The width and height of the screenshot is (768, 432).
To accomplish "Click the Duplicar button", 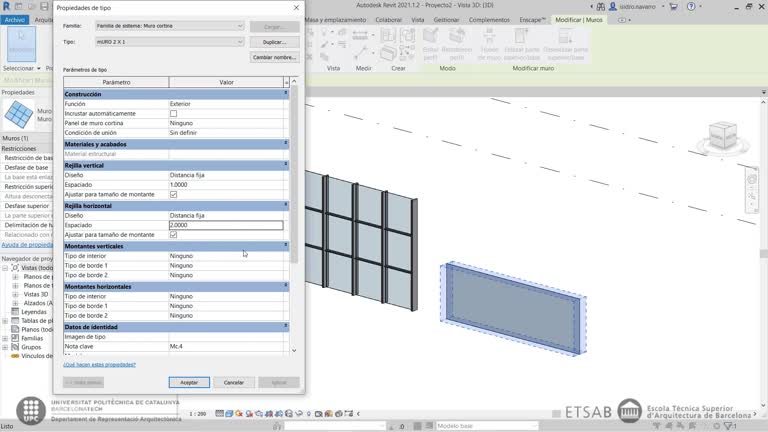I will 274,42.
